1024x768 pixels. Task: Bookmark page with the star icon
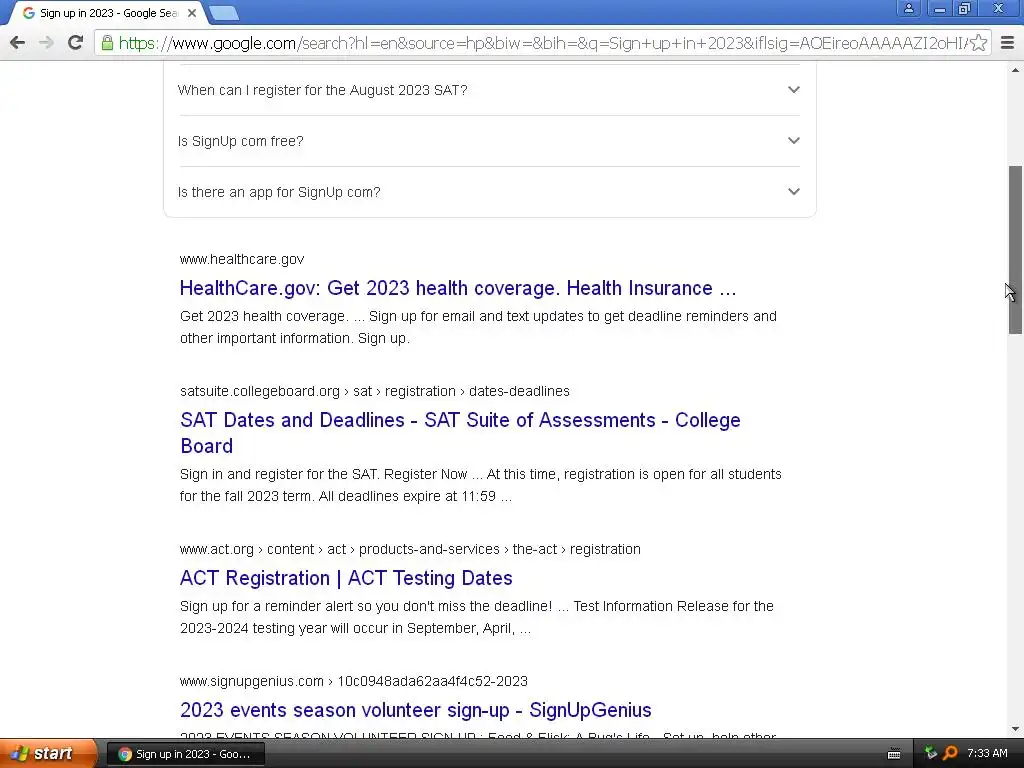pyautogui.click(x=978, y=43)
